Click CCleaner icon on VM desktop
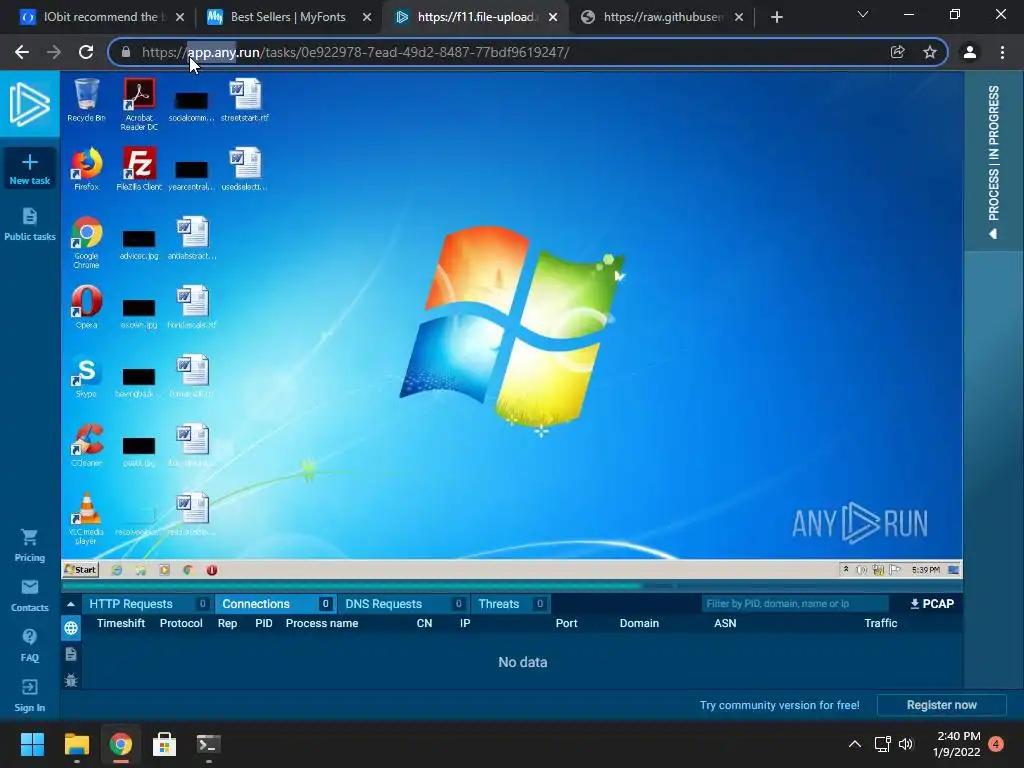The image size is (1024, 768). pyautogui.click(x=86, y=445)
